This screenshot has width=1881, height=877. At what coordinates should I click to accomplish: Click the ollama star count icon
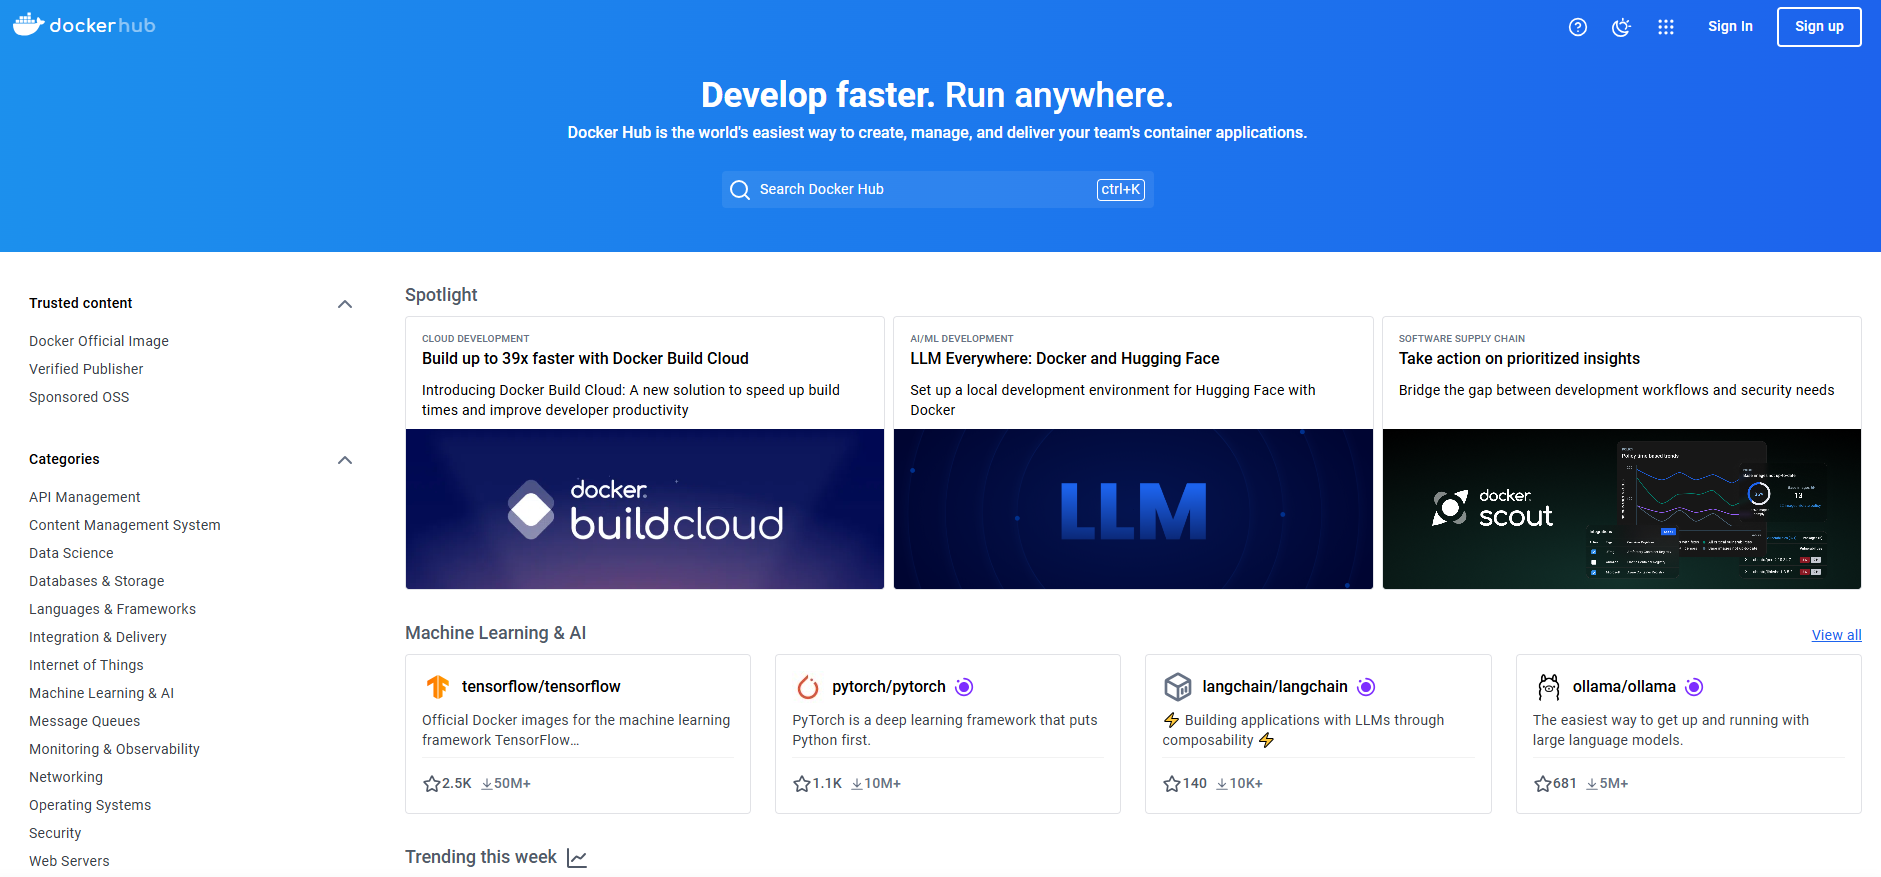(x=1543, y=784)
